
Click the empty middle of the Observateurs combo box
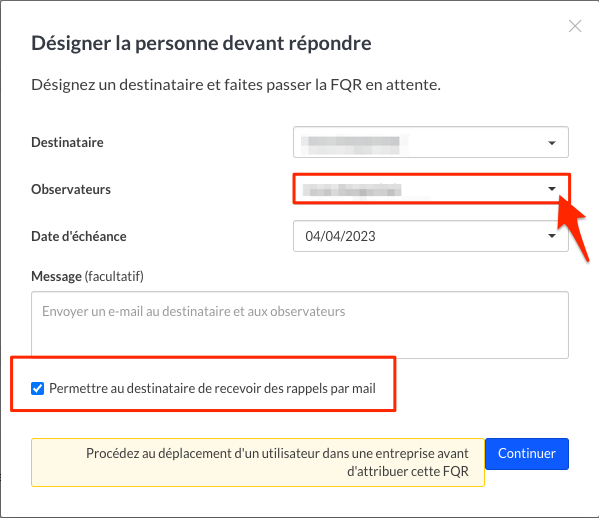pos(474,189)
